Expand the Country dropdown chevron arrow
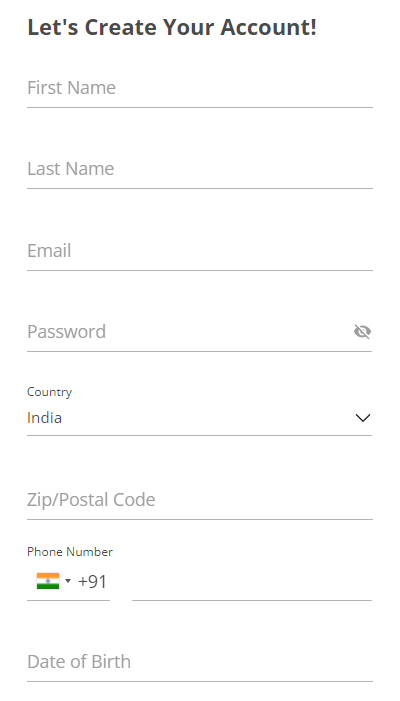 (363, 418)
